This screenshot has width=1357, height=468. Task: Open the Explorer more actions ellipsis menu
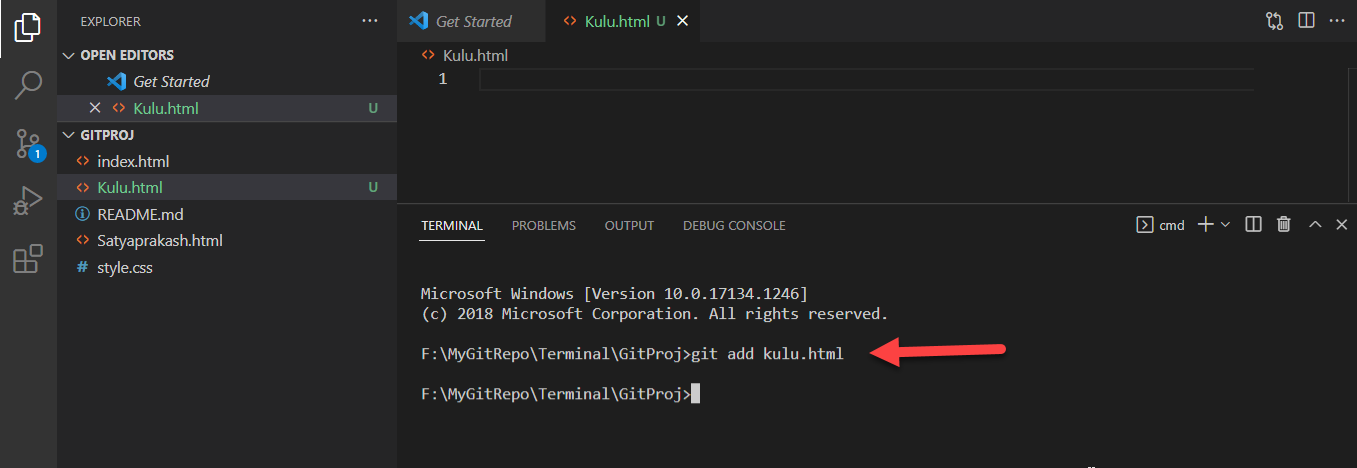[x=370, y=21]
